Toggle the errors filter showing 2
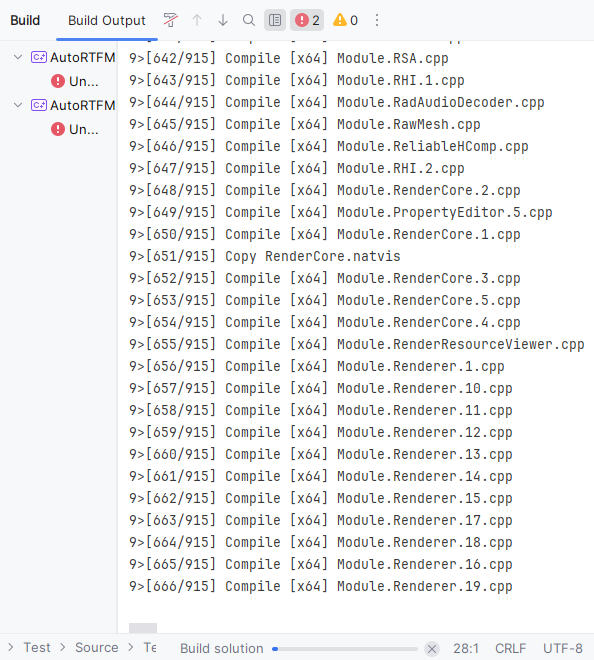This screenshot has width=594, height=660. [x=307, y=20]
